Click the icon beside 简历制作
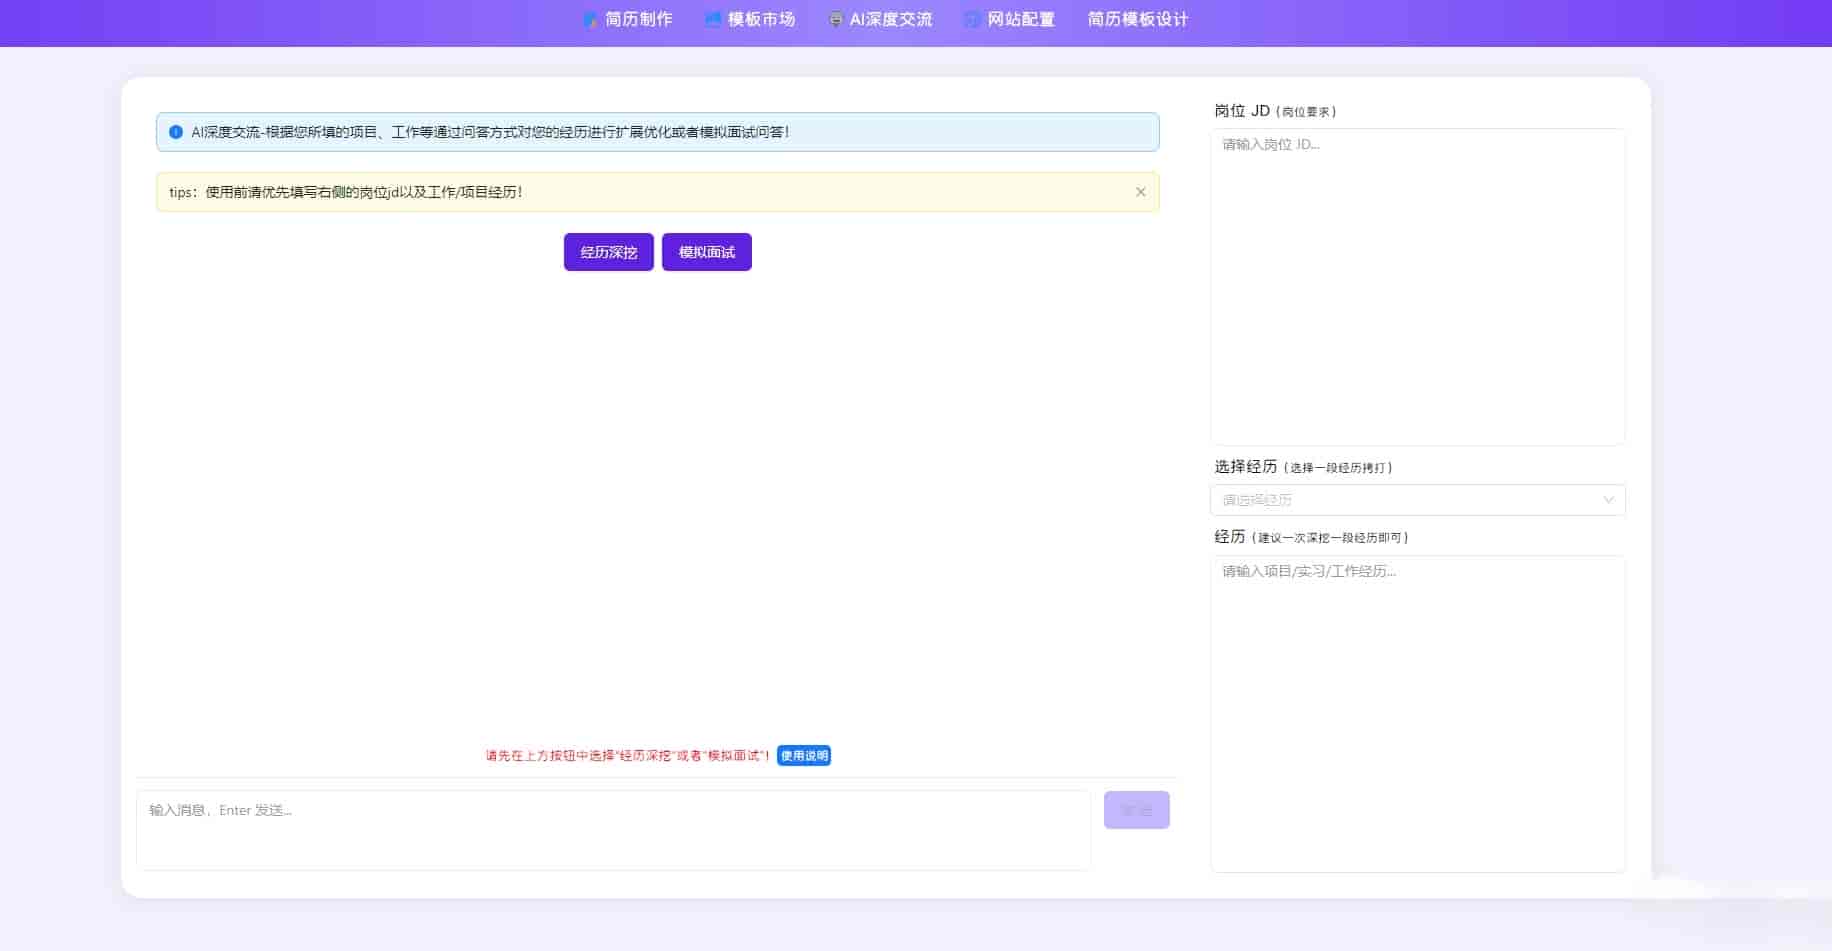This screenshot has width=1832, height=951. click(590, 20)
